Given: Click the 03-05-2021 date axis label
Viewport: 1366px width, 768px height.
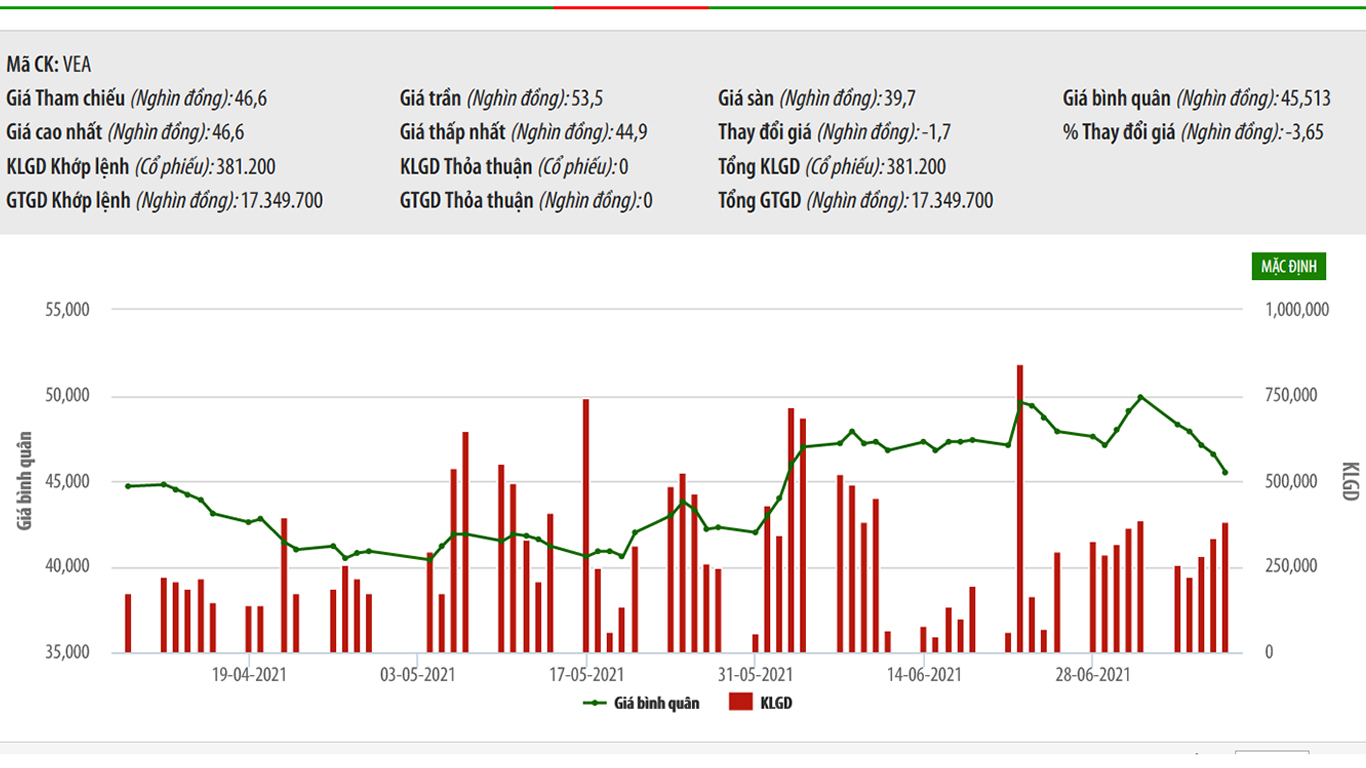Looking at the screenshot, I should 418,675.
